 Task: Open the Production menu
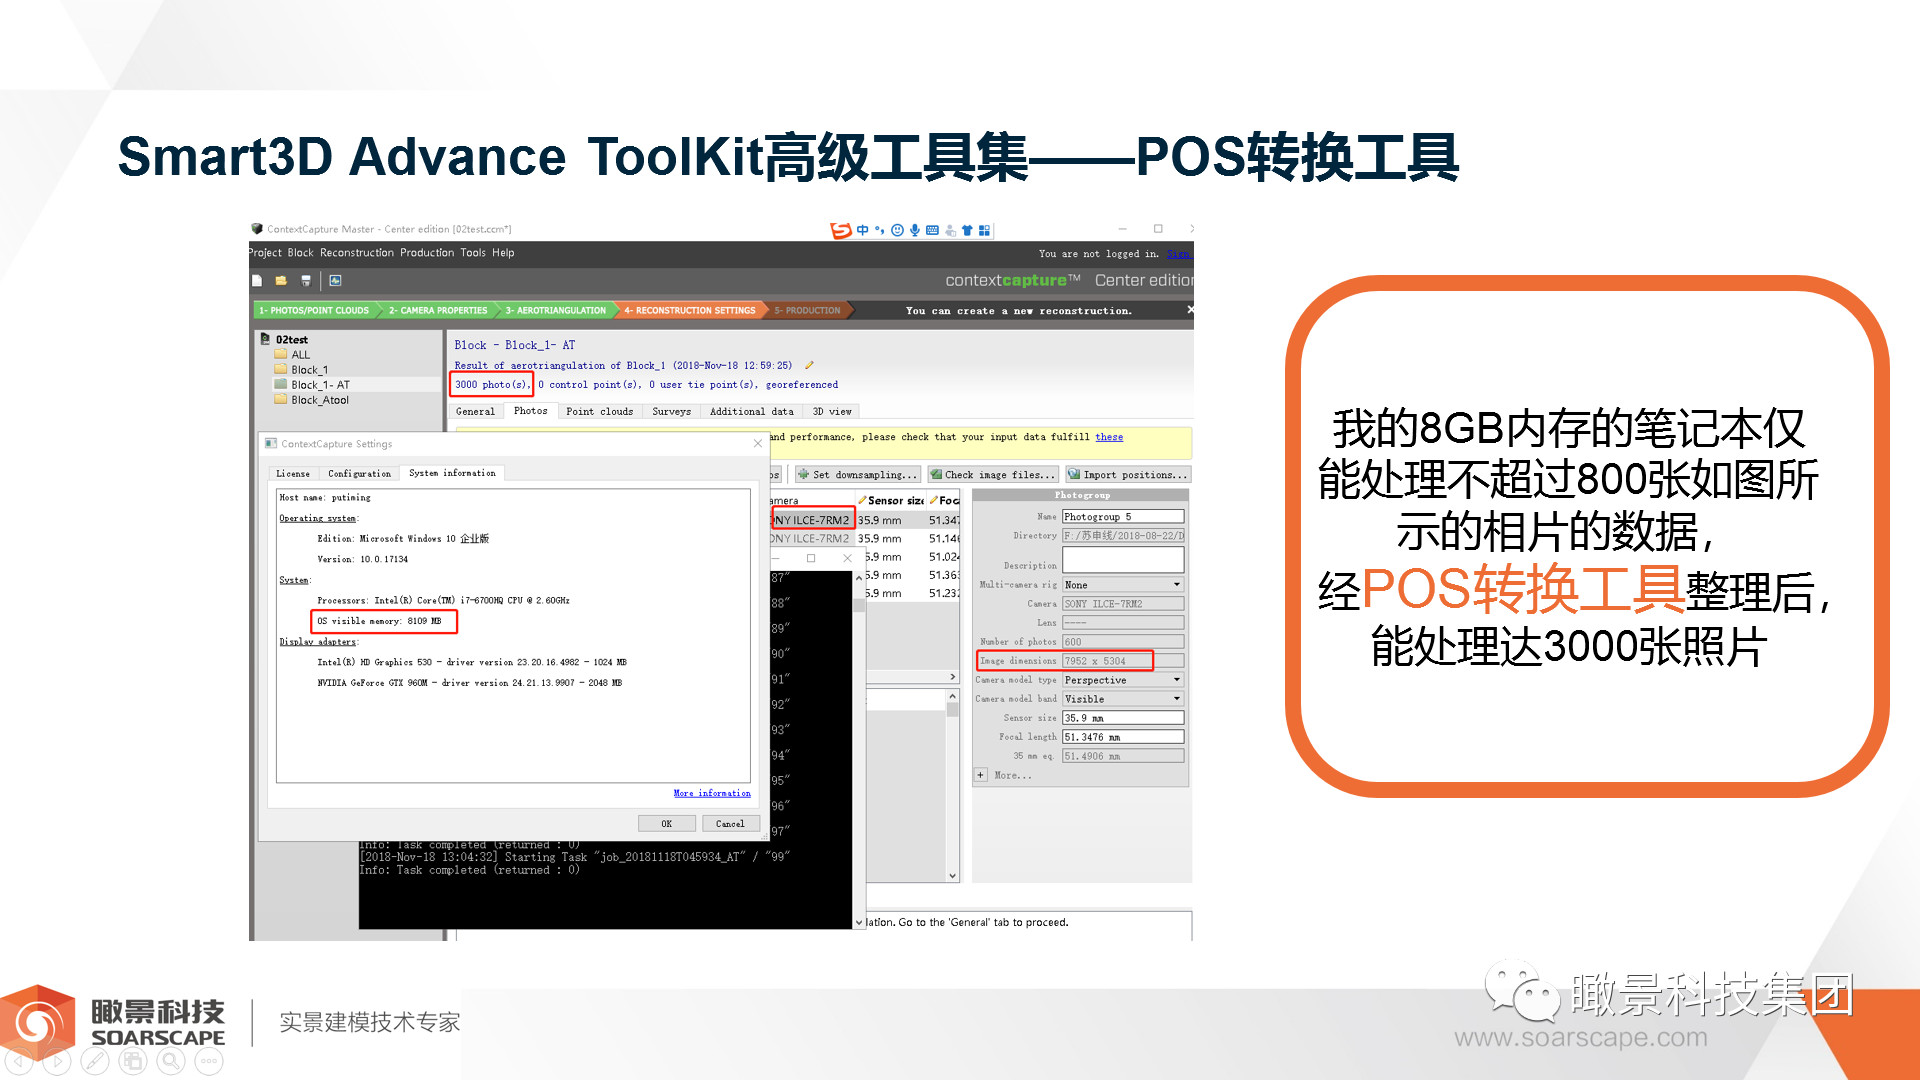pos(427,253)
